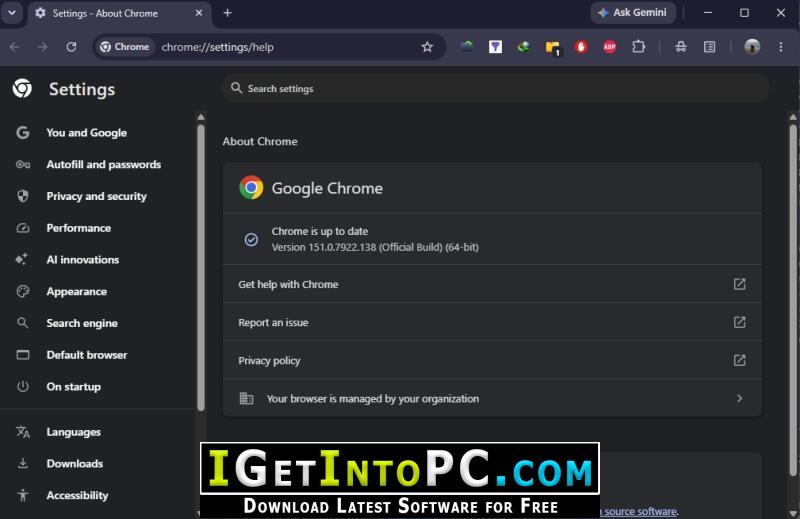Open the incognito-style toolbar icon
Screen dimensions: 800x519
(x=681, y=47)
